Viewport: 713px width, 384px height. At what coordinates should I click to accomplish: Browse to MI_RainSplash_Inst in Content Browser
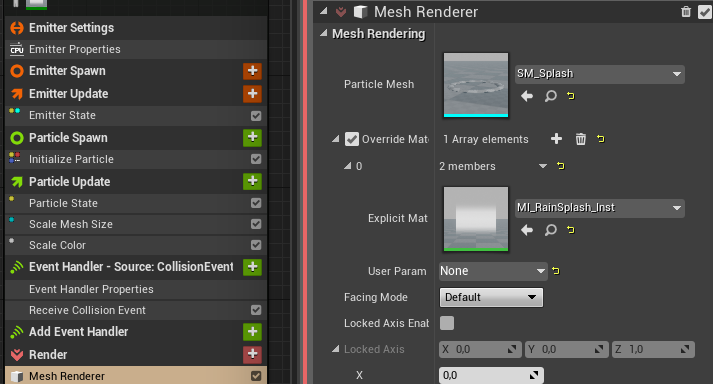click(x=551, y=230)
